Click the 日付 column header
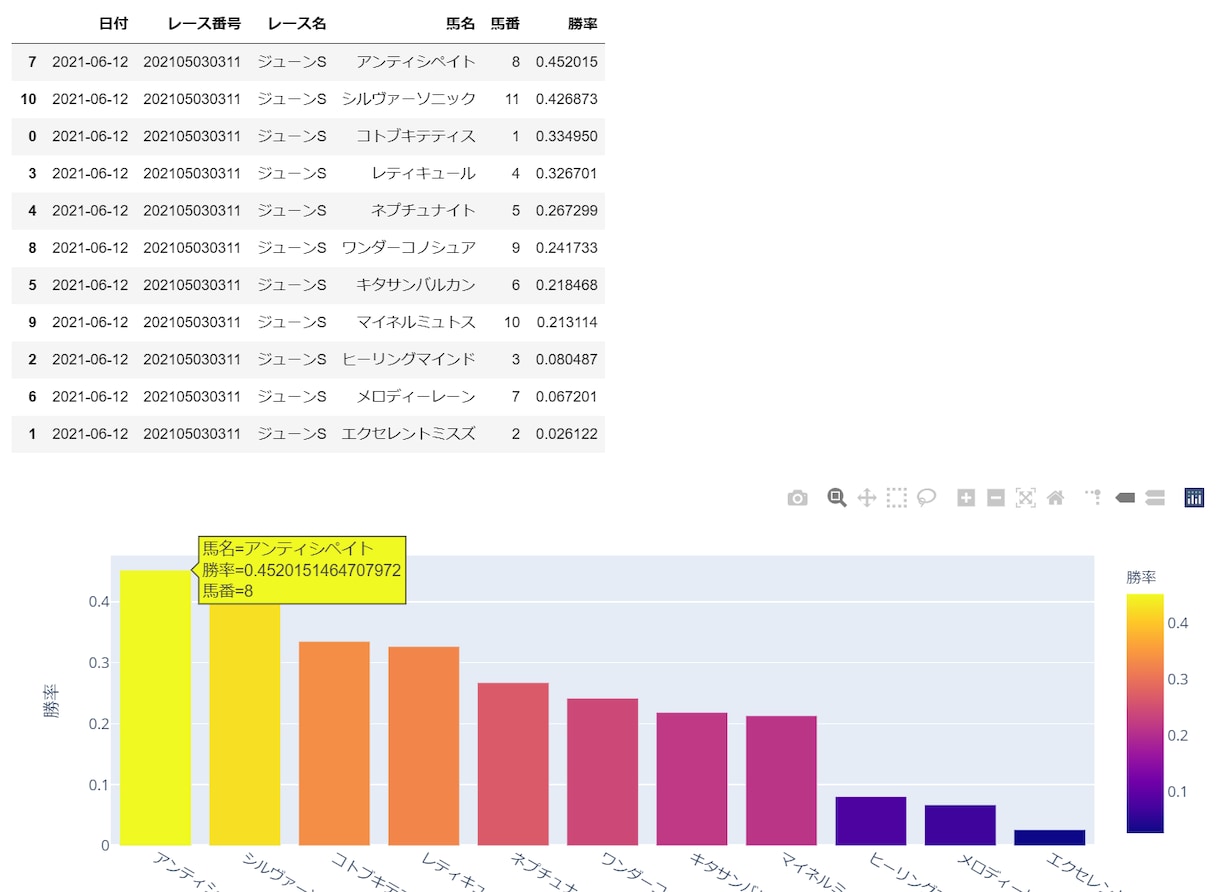Image resolution: width=1220 pixels, height=892 pixels. tap(114, 23)
